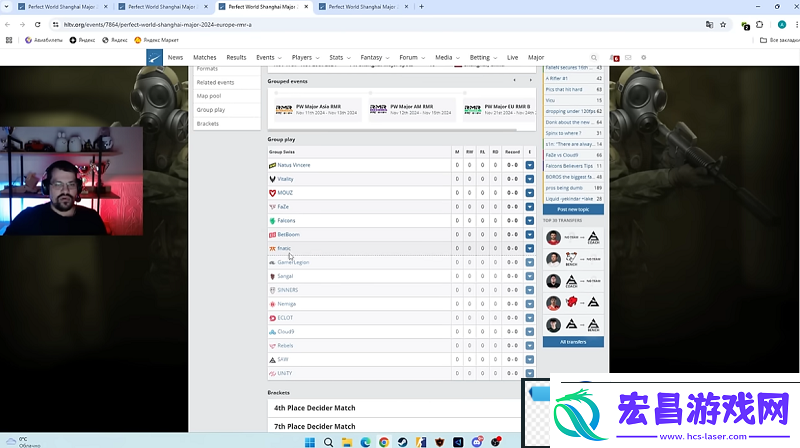
Task: Go to the News menu item
Action: pyautogui.click(x=175, y=58)
